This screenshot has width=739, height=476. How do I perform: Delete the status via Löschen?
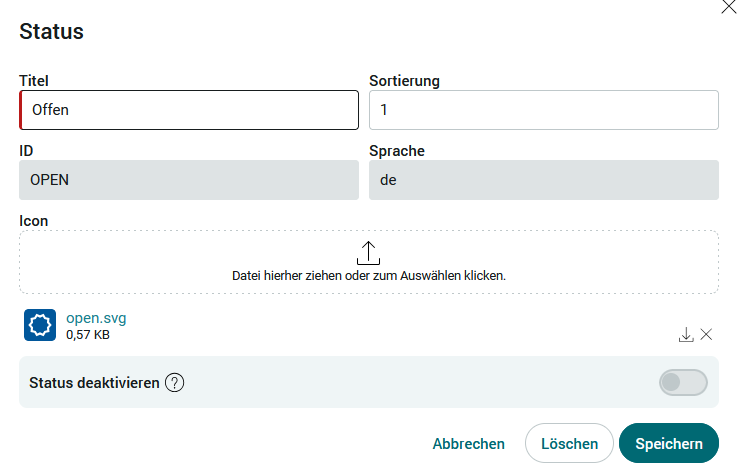coord(569,443)
